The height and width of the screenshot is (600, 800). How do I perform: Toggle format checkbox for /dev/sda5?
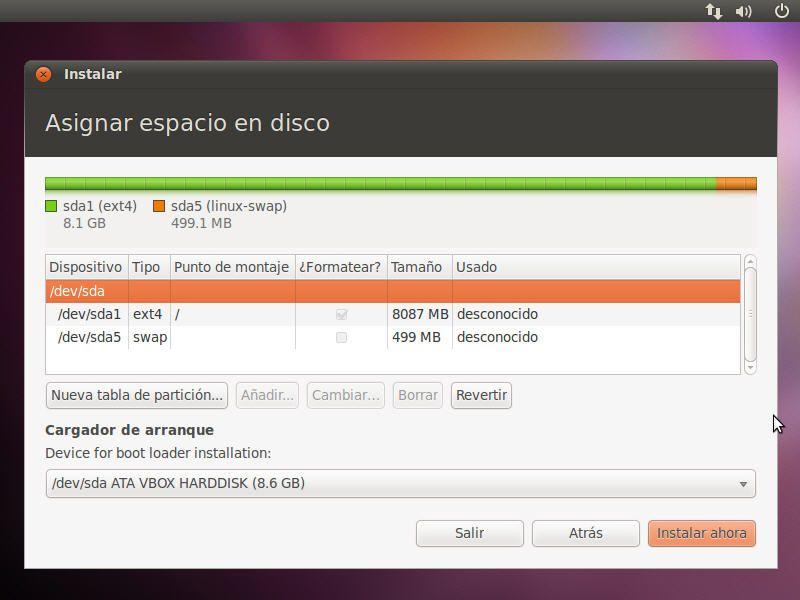[341, 337]
